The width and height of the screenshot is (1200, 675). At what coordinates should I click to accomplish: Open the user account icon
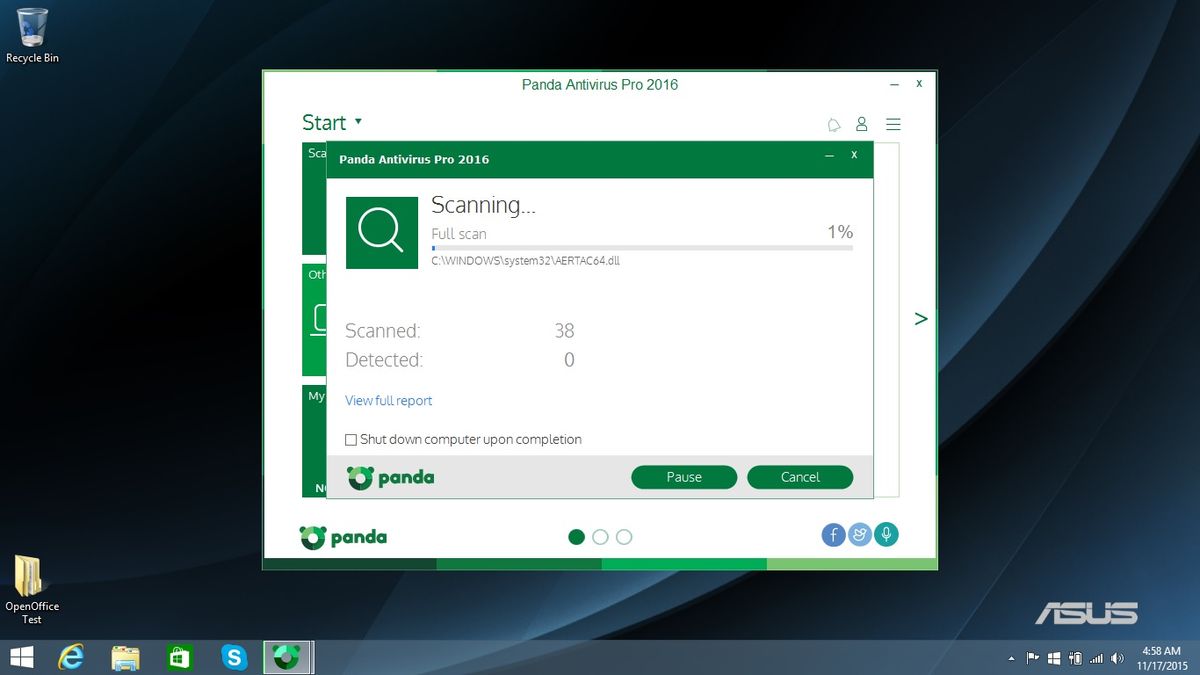(x=861, y=125)
